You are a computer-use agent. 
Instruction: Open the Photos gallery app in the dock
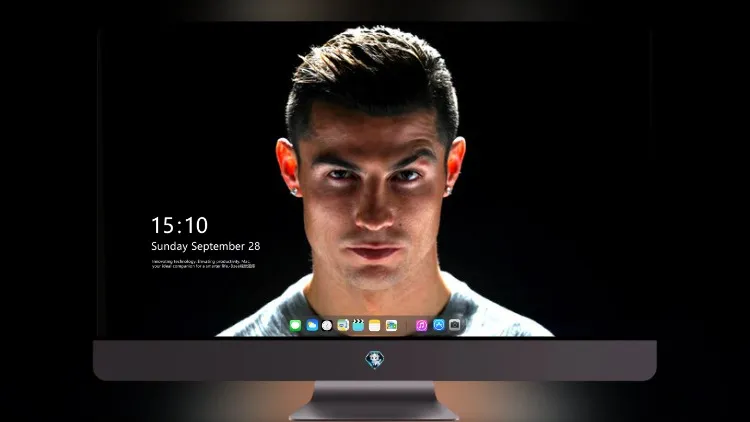click(391, 325)
